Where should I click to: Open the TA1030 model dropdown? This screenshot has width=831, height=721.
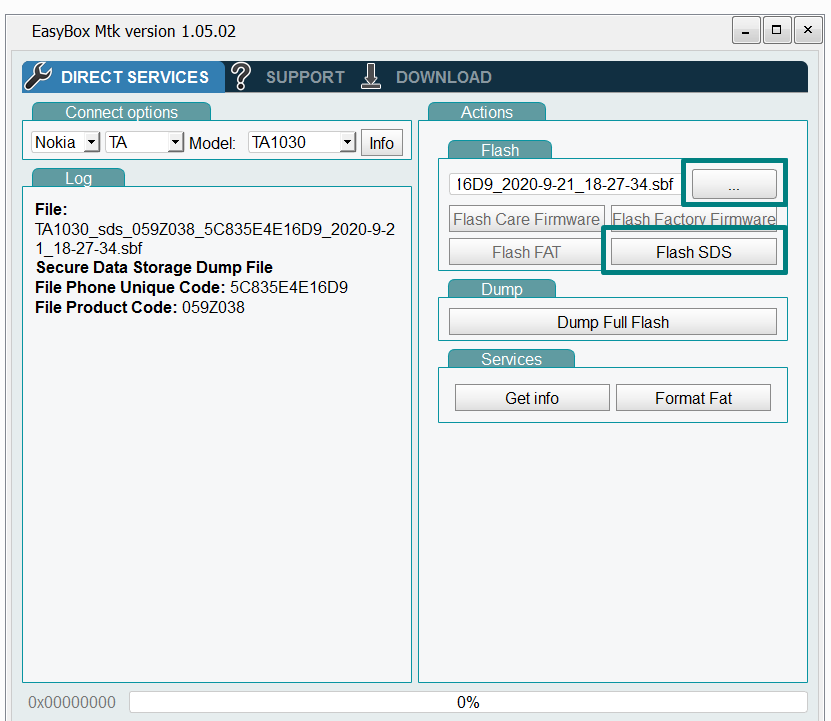click(302, 142)
